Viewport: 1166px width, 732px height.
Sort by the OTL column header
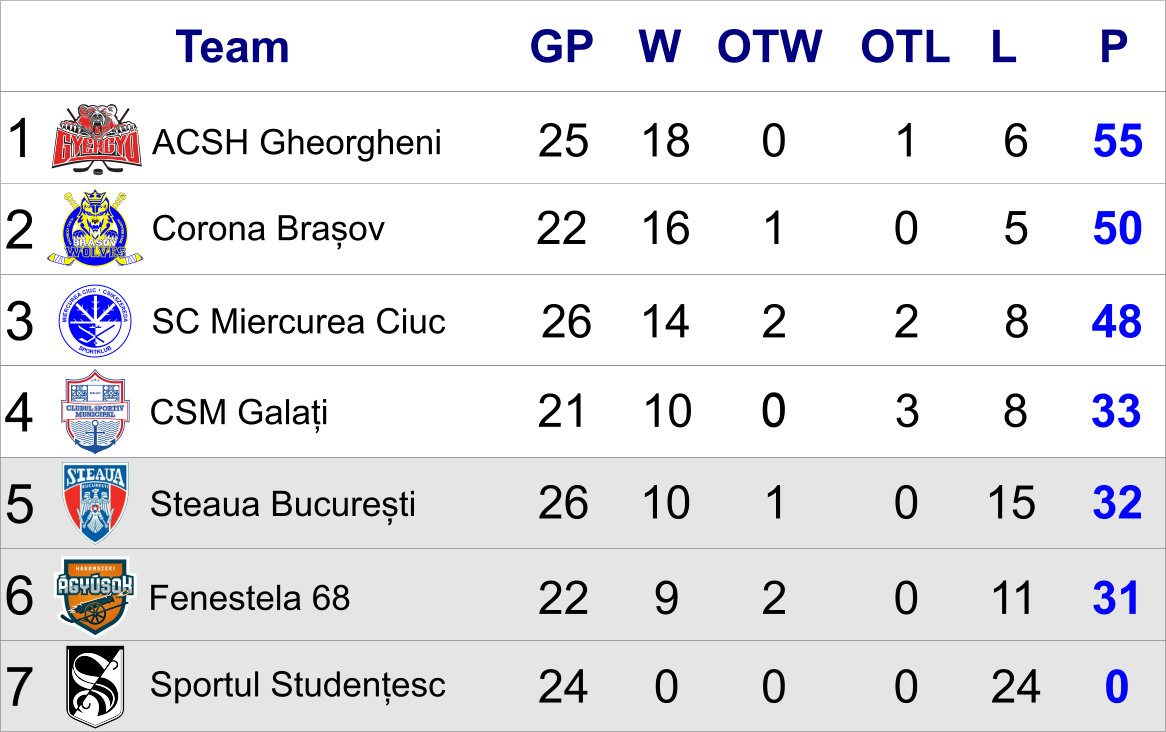click(x=905, y=47)
